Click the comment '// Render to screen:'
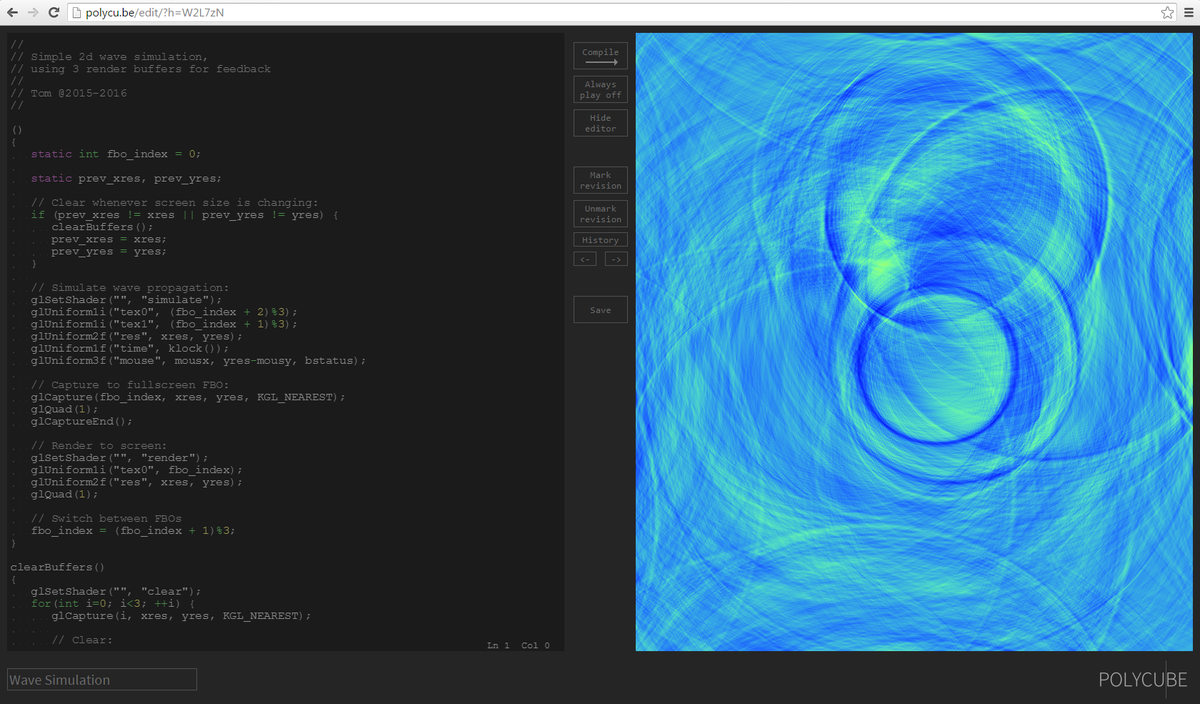This screenshot has height=704, width=1200. 99,446
